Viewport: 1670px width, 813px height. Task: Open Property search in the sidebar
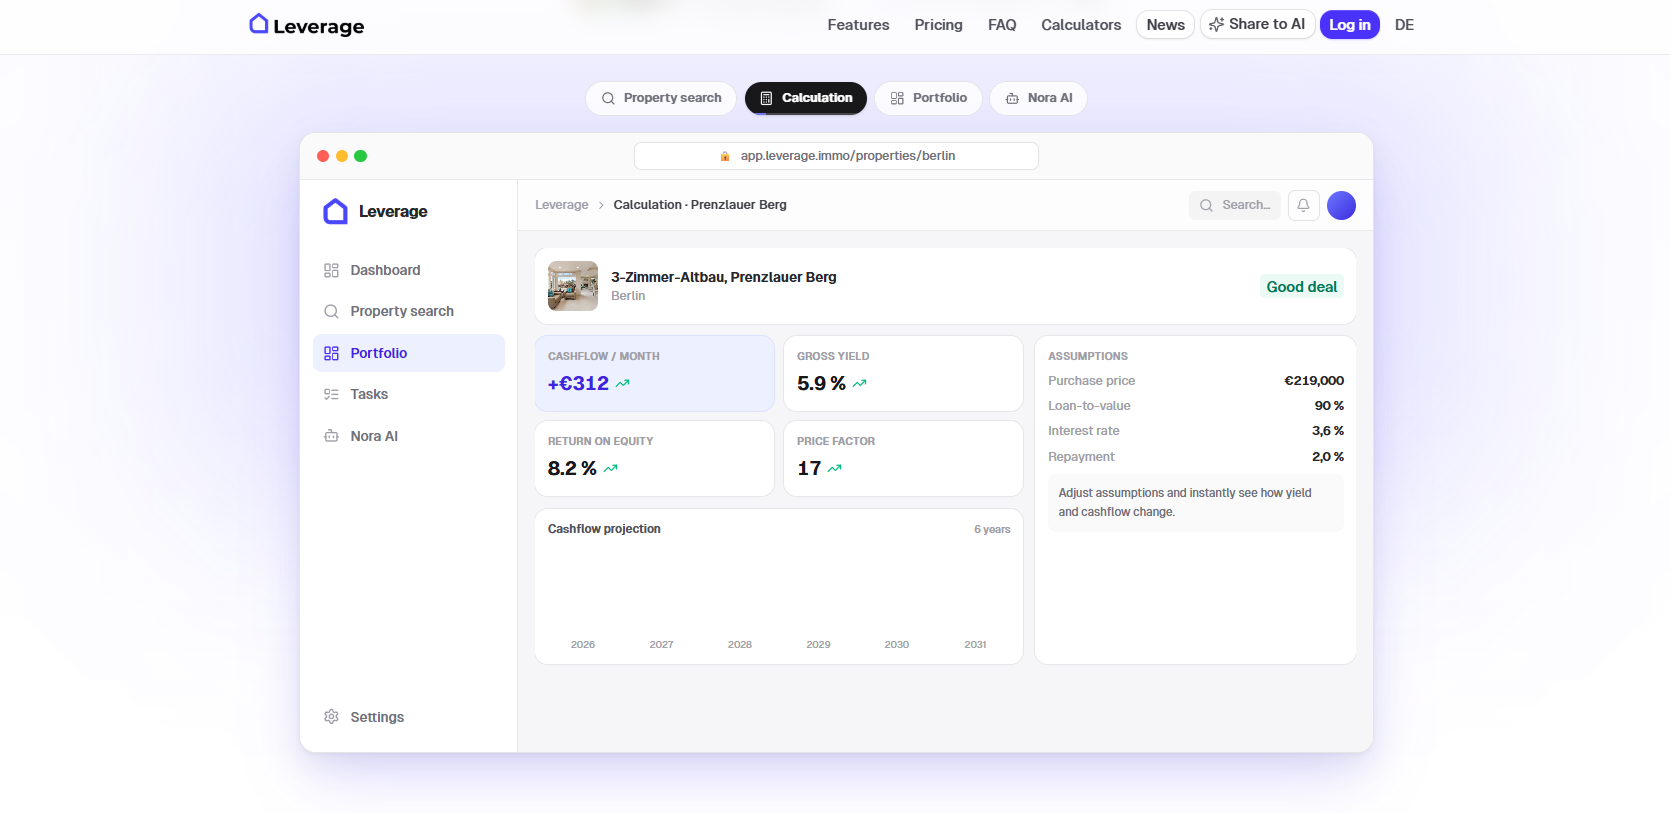coord(408,311)
